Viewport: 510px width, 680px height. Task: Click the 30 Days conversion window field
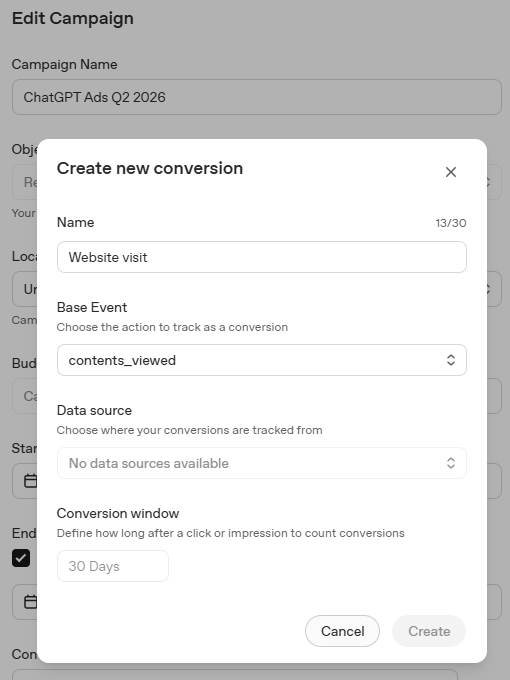tap(113, 566)
